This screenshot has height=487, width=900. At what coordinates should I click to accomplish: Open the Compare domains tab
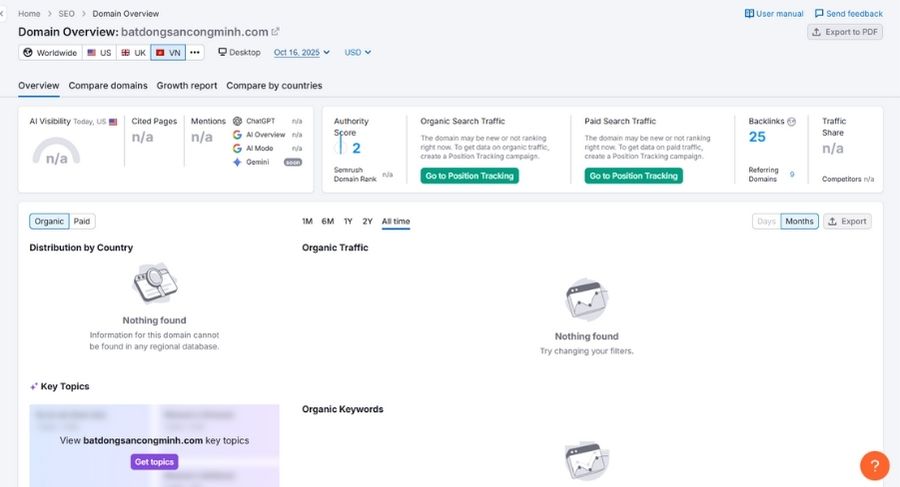108,86
